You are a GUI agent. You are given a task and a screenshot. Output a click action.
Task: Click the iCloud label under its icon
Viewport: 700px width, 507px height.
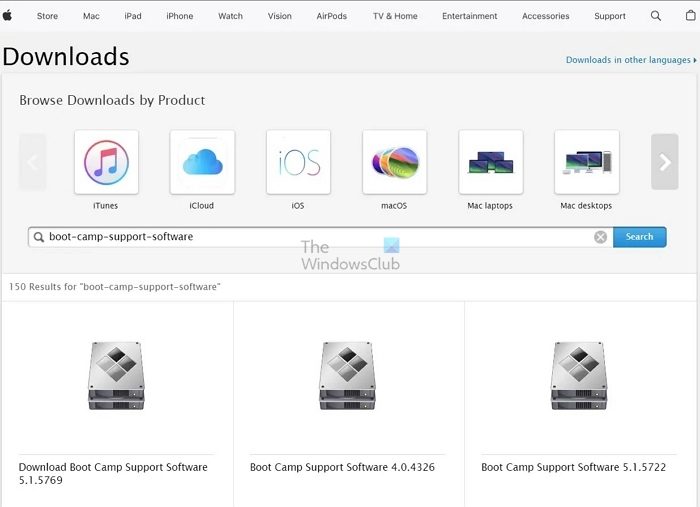pyautogui.click(x=201, y=206)
